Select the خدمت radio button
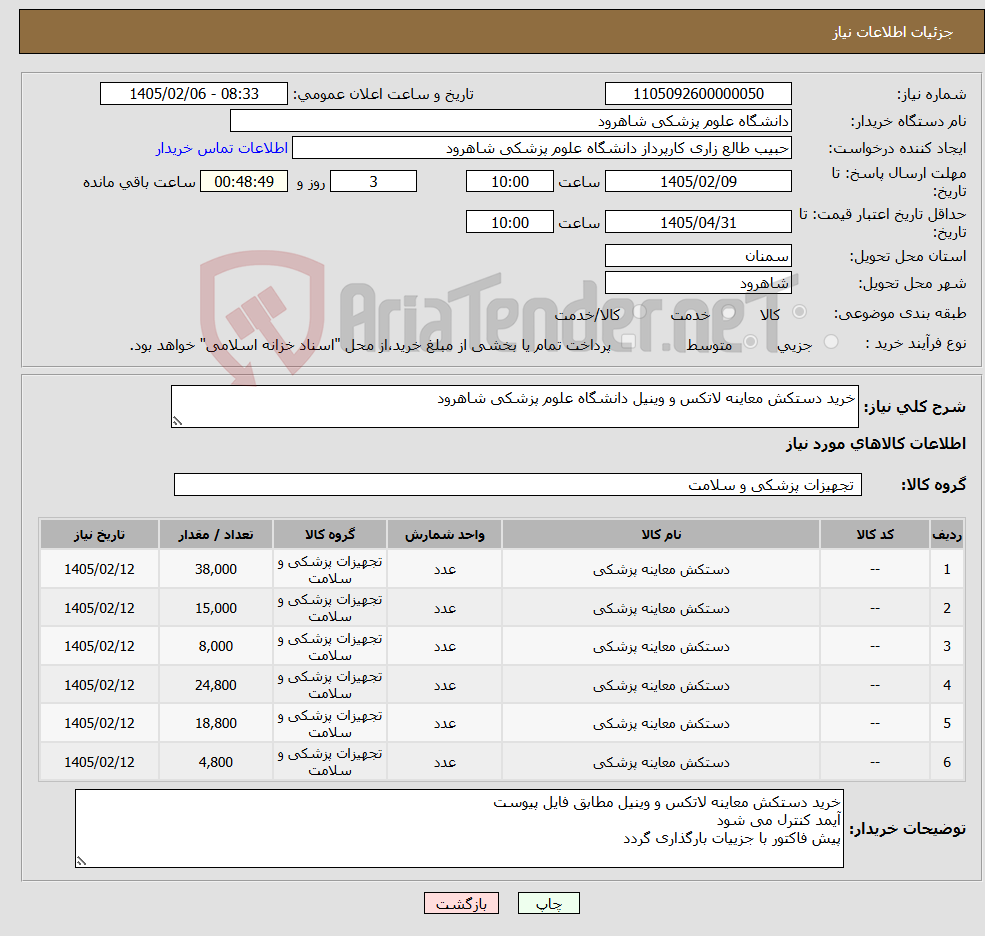 click(729, 312)
